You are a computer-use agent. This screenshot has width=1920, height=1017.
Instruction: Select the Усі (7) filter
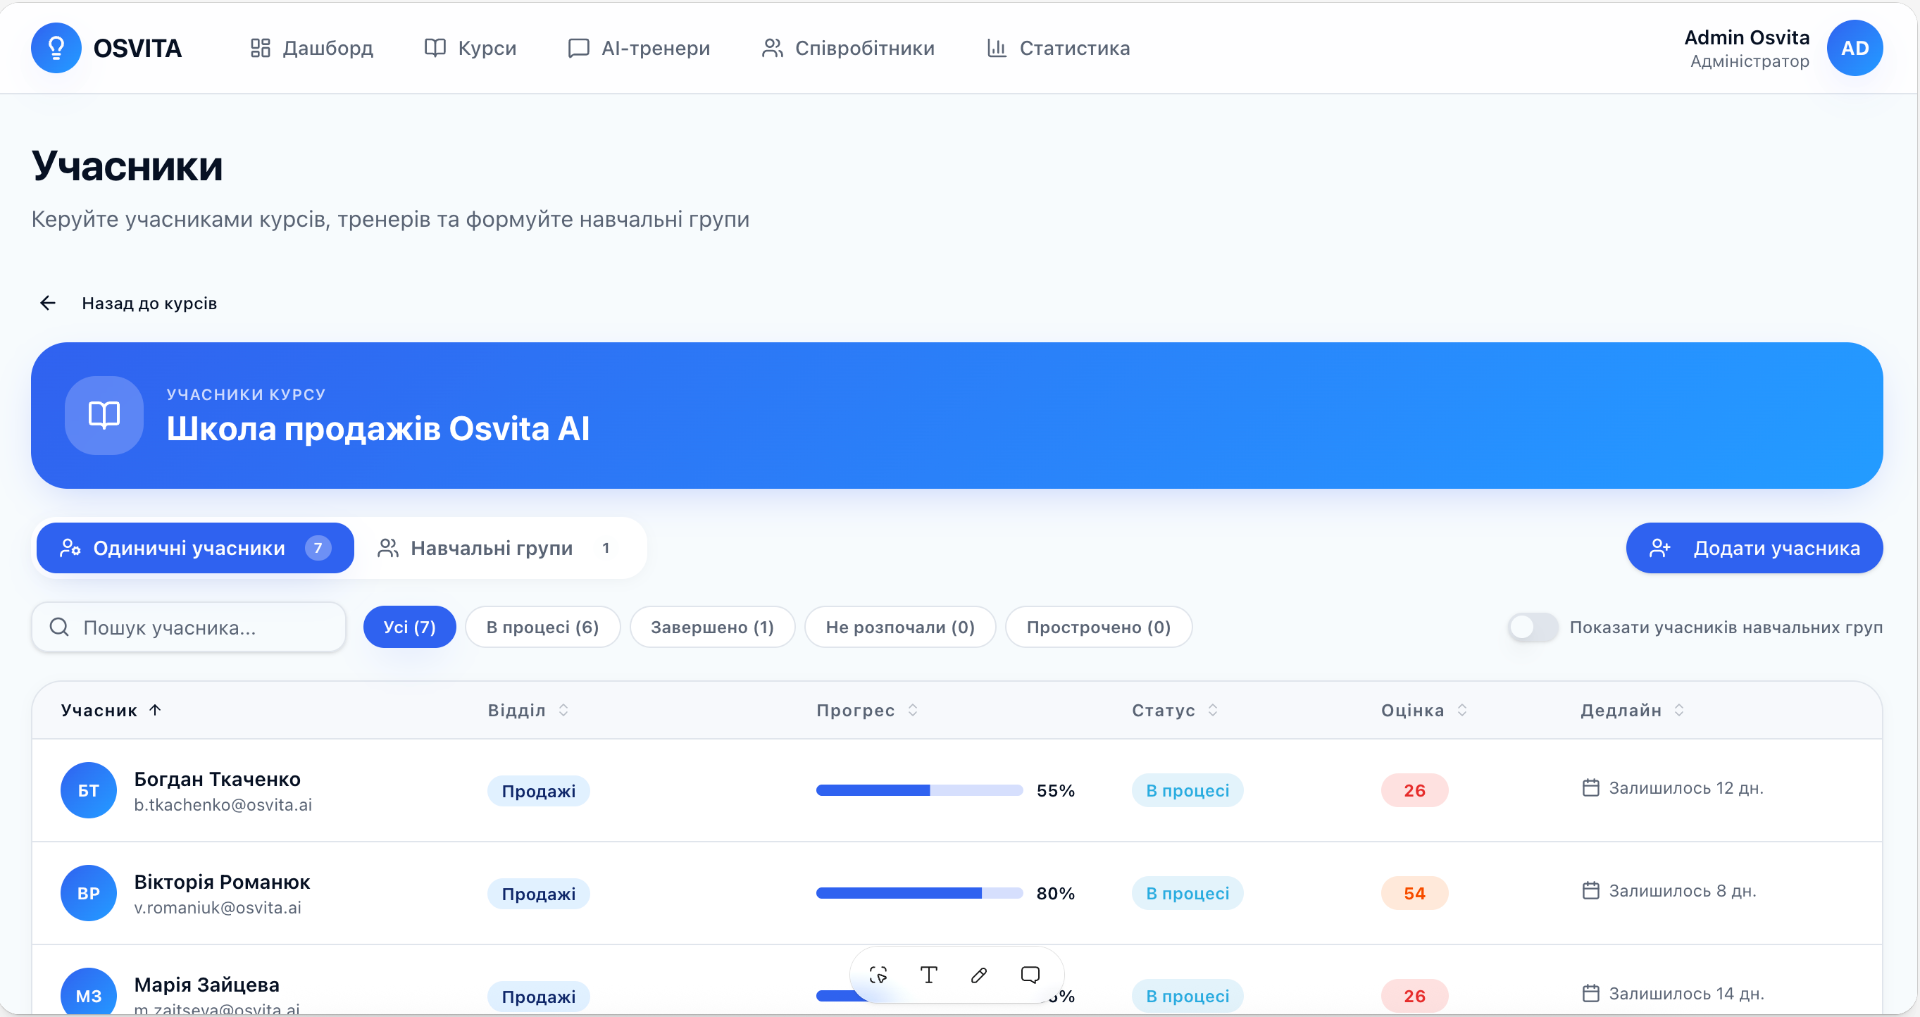point(409,627)
